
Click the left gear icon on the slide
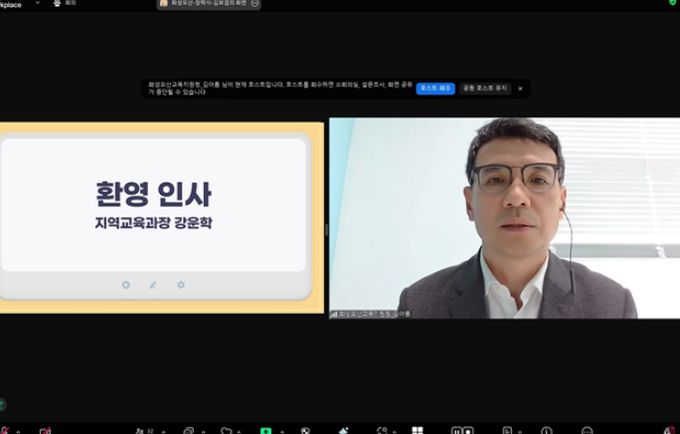coord(125,285)
